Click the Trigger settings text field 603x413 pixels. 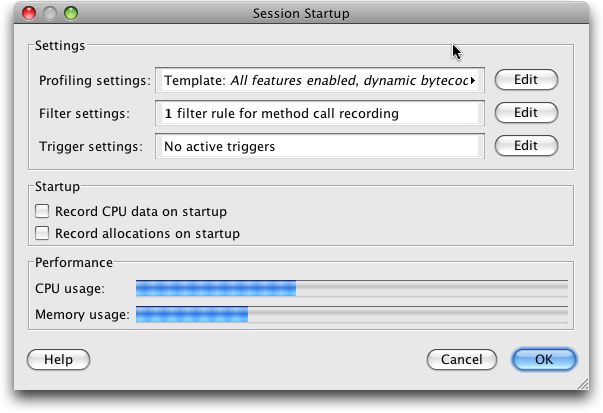point(318,146)
